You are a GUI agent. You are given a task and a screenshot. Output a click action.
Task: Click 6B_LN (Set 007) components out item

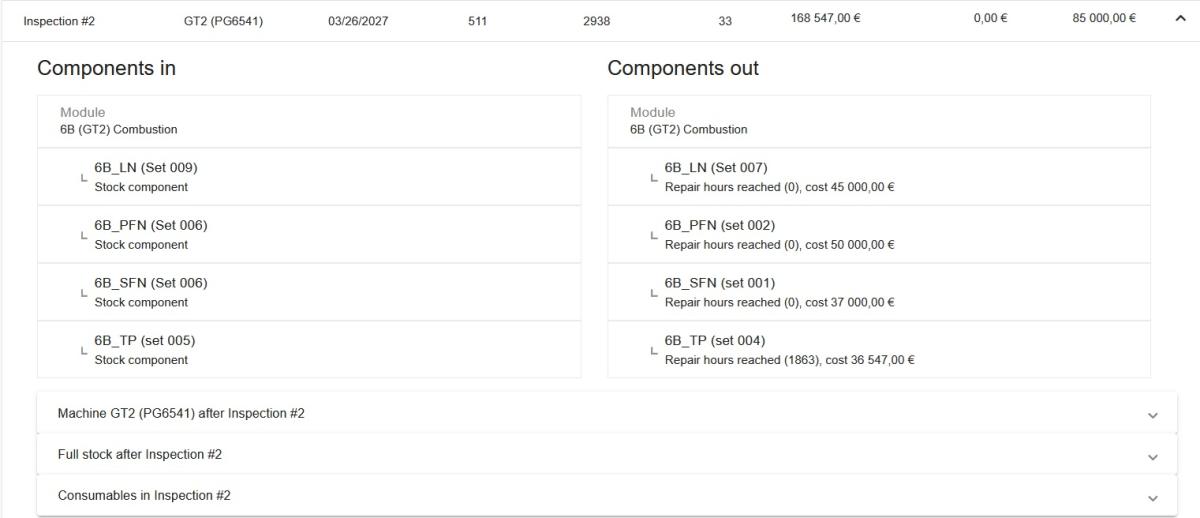(716, 177)
